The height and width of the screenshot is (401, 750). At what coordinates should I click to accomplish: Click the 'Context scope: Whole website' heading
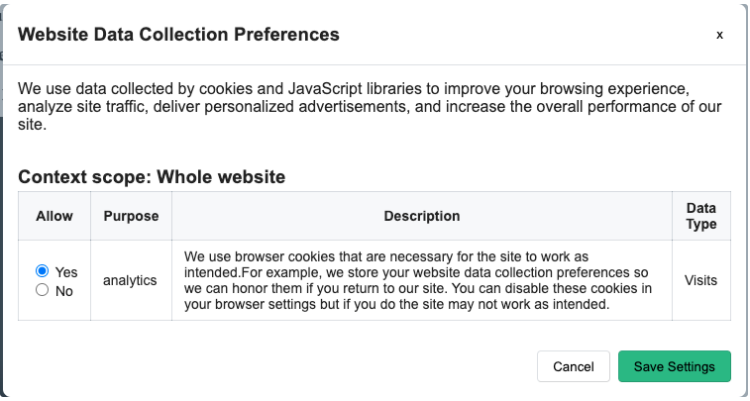(x=152, y=177)
